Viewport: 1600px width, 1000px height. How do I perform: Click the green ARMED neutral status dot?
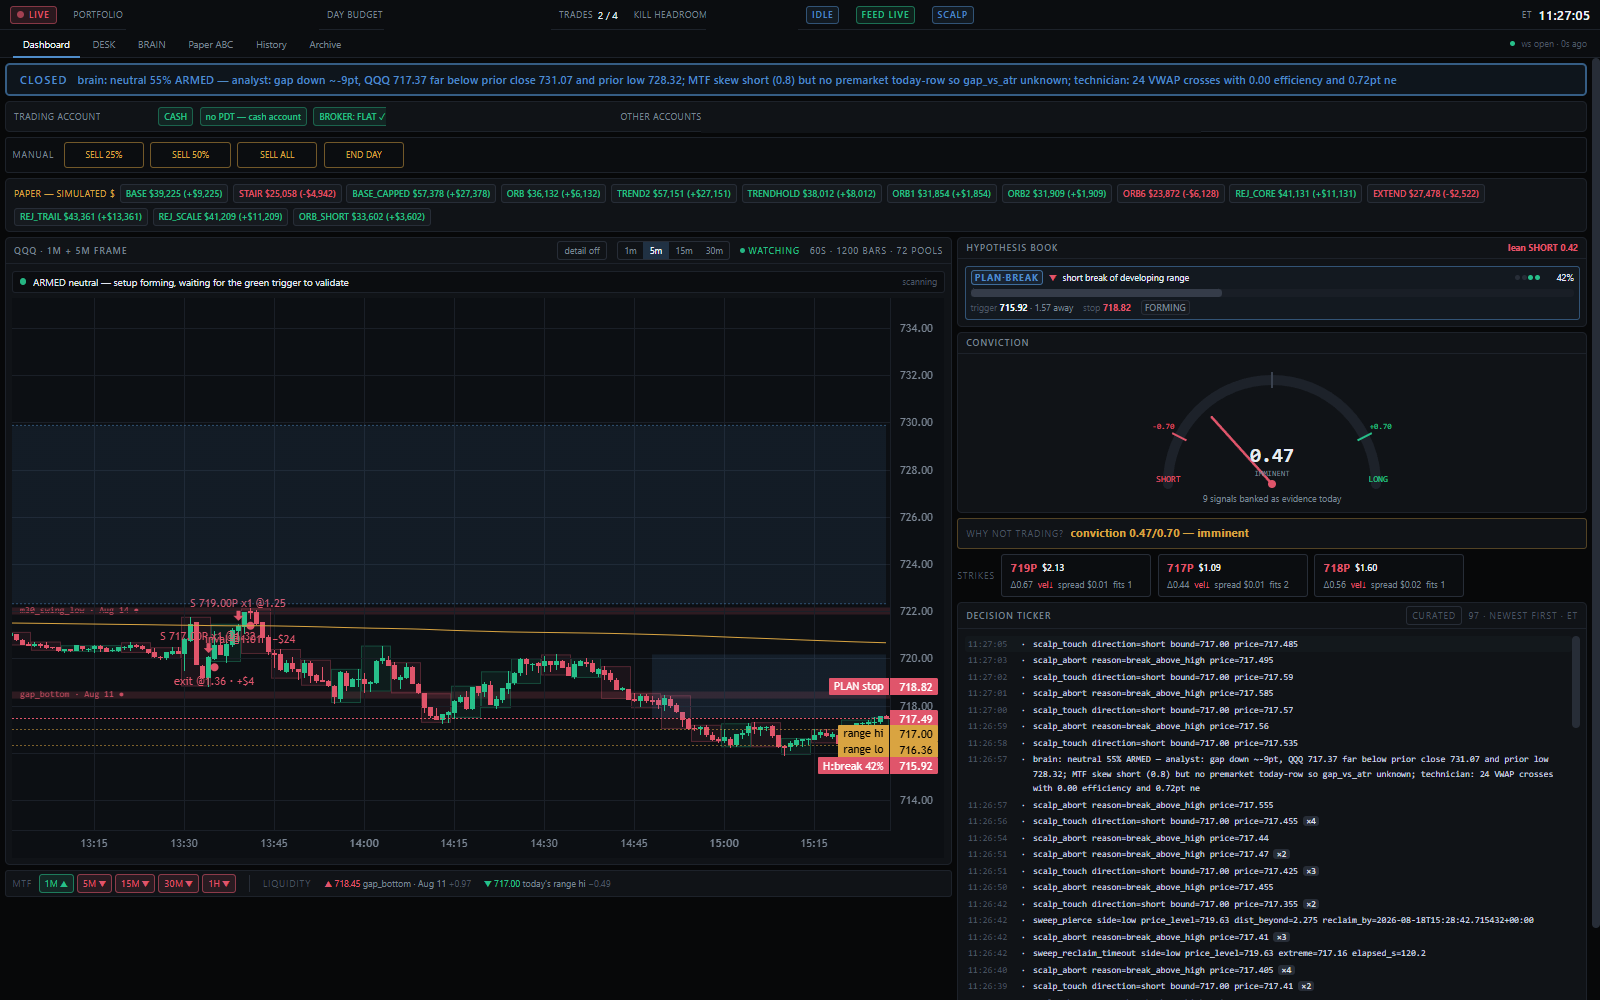click(x=23, y=282)
